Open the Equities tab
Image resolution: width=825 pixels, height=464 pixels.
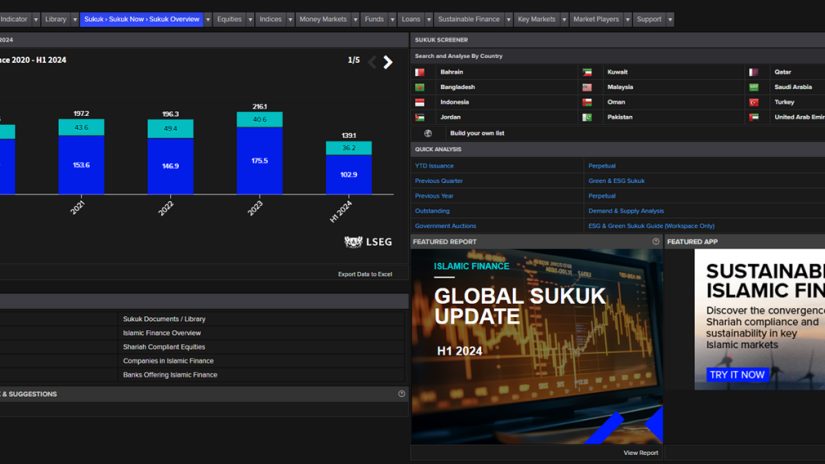click(x=229, y=19)
